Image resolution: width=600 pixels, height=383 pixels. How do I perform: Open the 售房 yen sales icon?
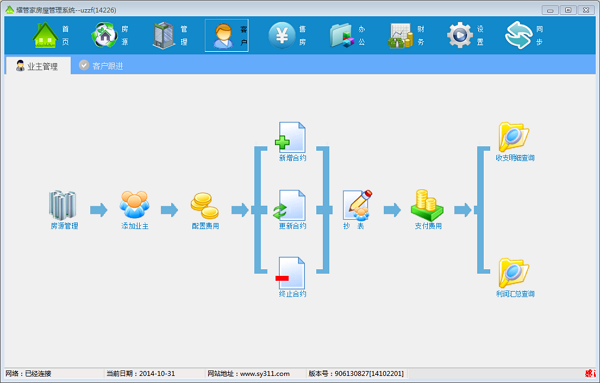282,36
